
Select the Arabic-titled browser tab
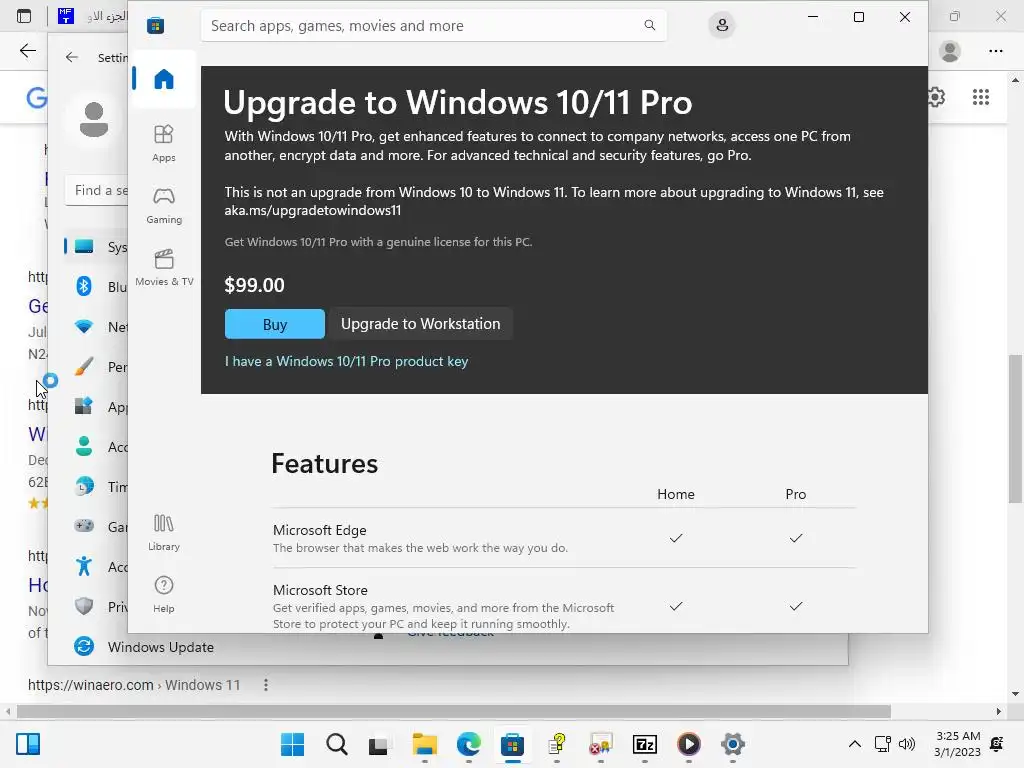pyautogui.click(x=93, y=16)
